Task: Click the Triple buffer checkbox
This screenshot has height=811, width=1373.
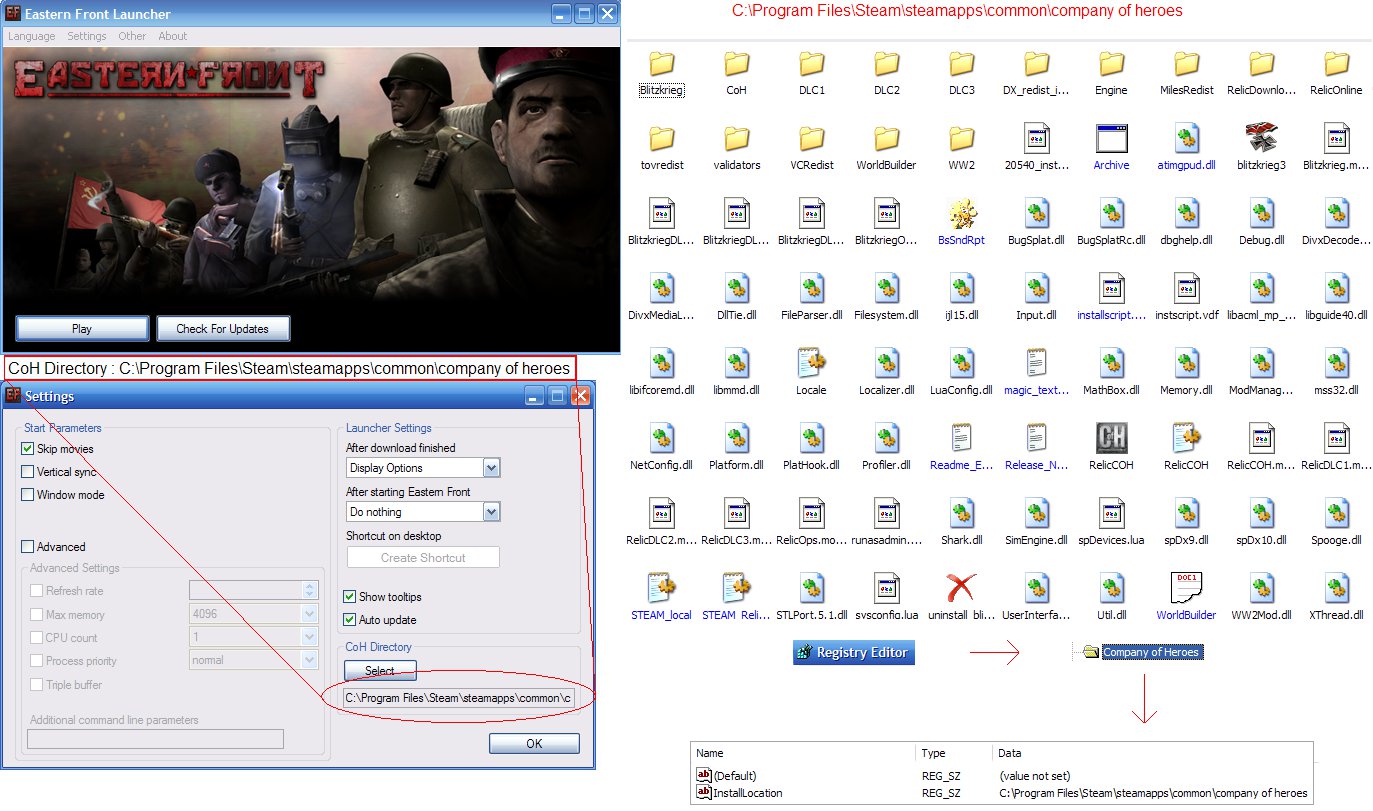Action: pos(37,685)
